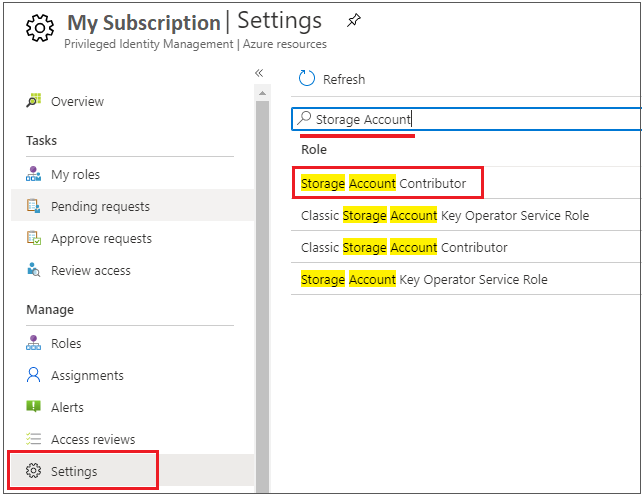
Task: Click the Refresh button label
Action: 344,79
